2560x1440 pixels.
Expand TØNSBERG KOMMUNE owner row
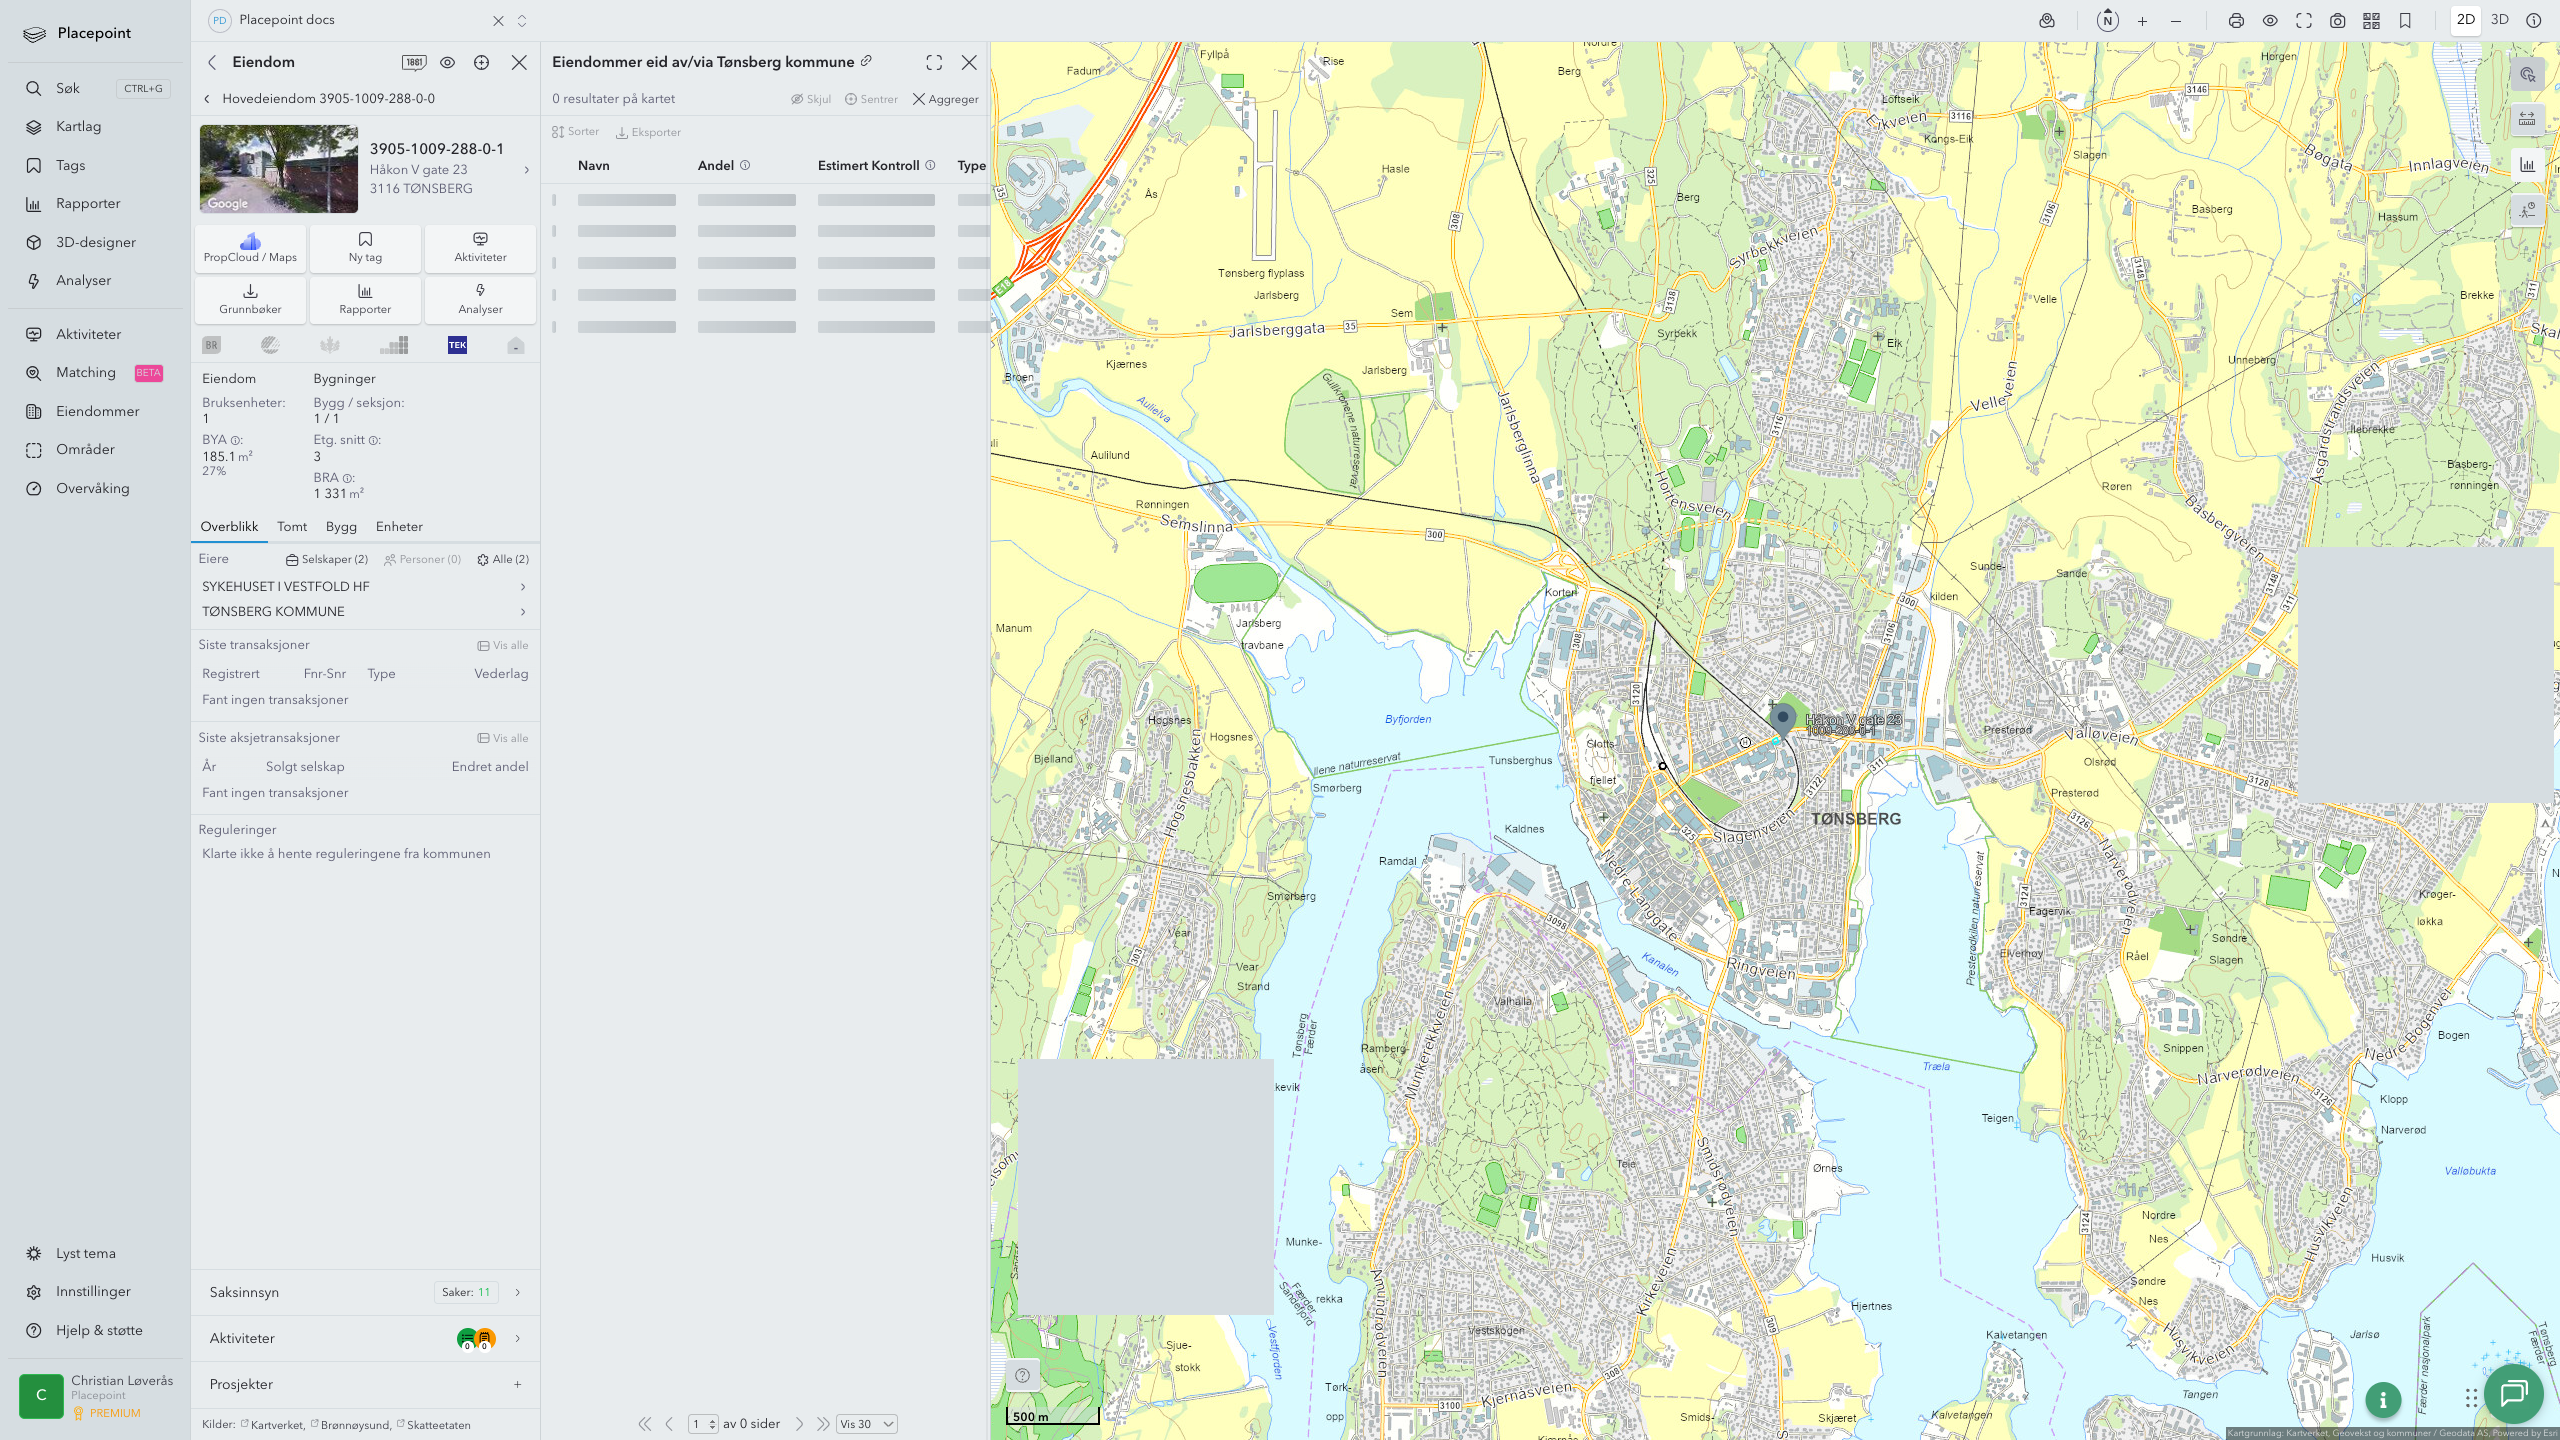click(x=364, y=612)
